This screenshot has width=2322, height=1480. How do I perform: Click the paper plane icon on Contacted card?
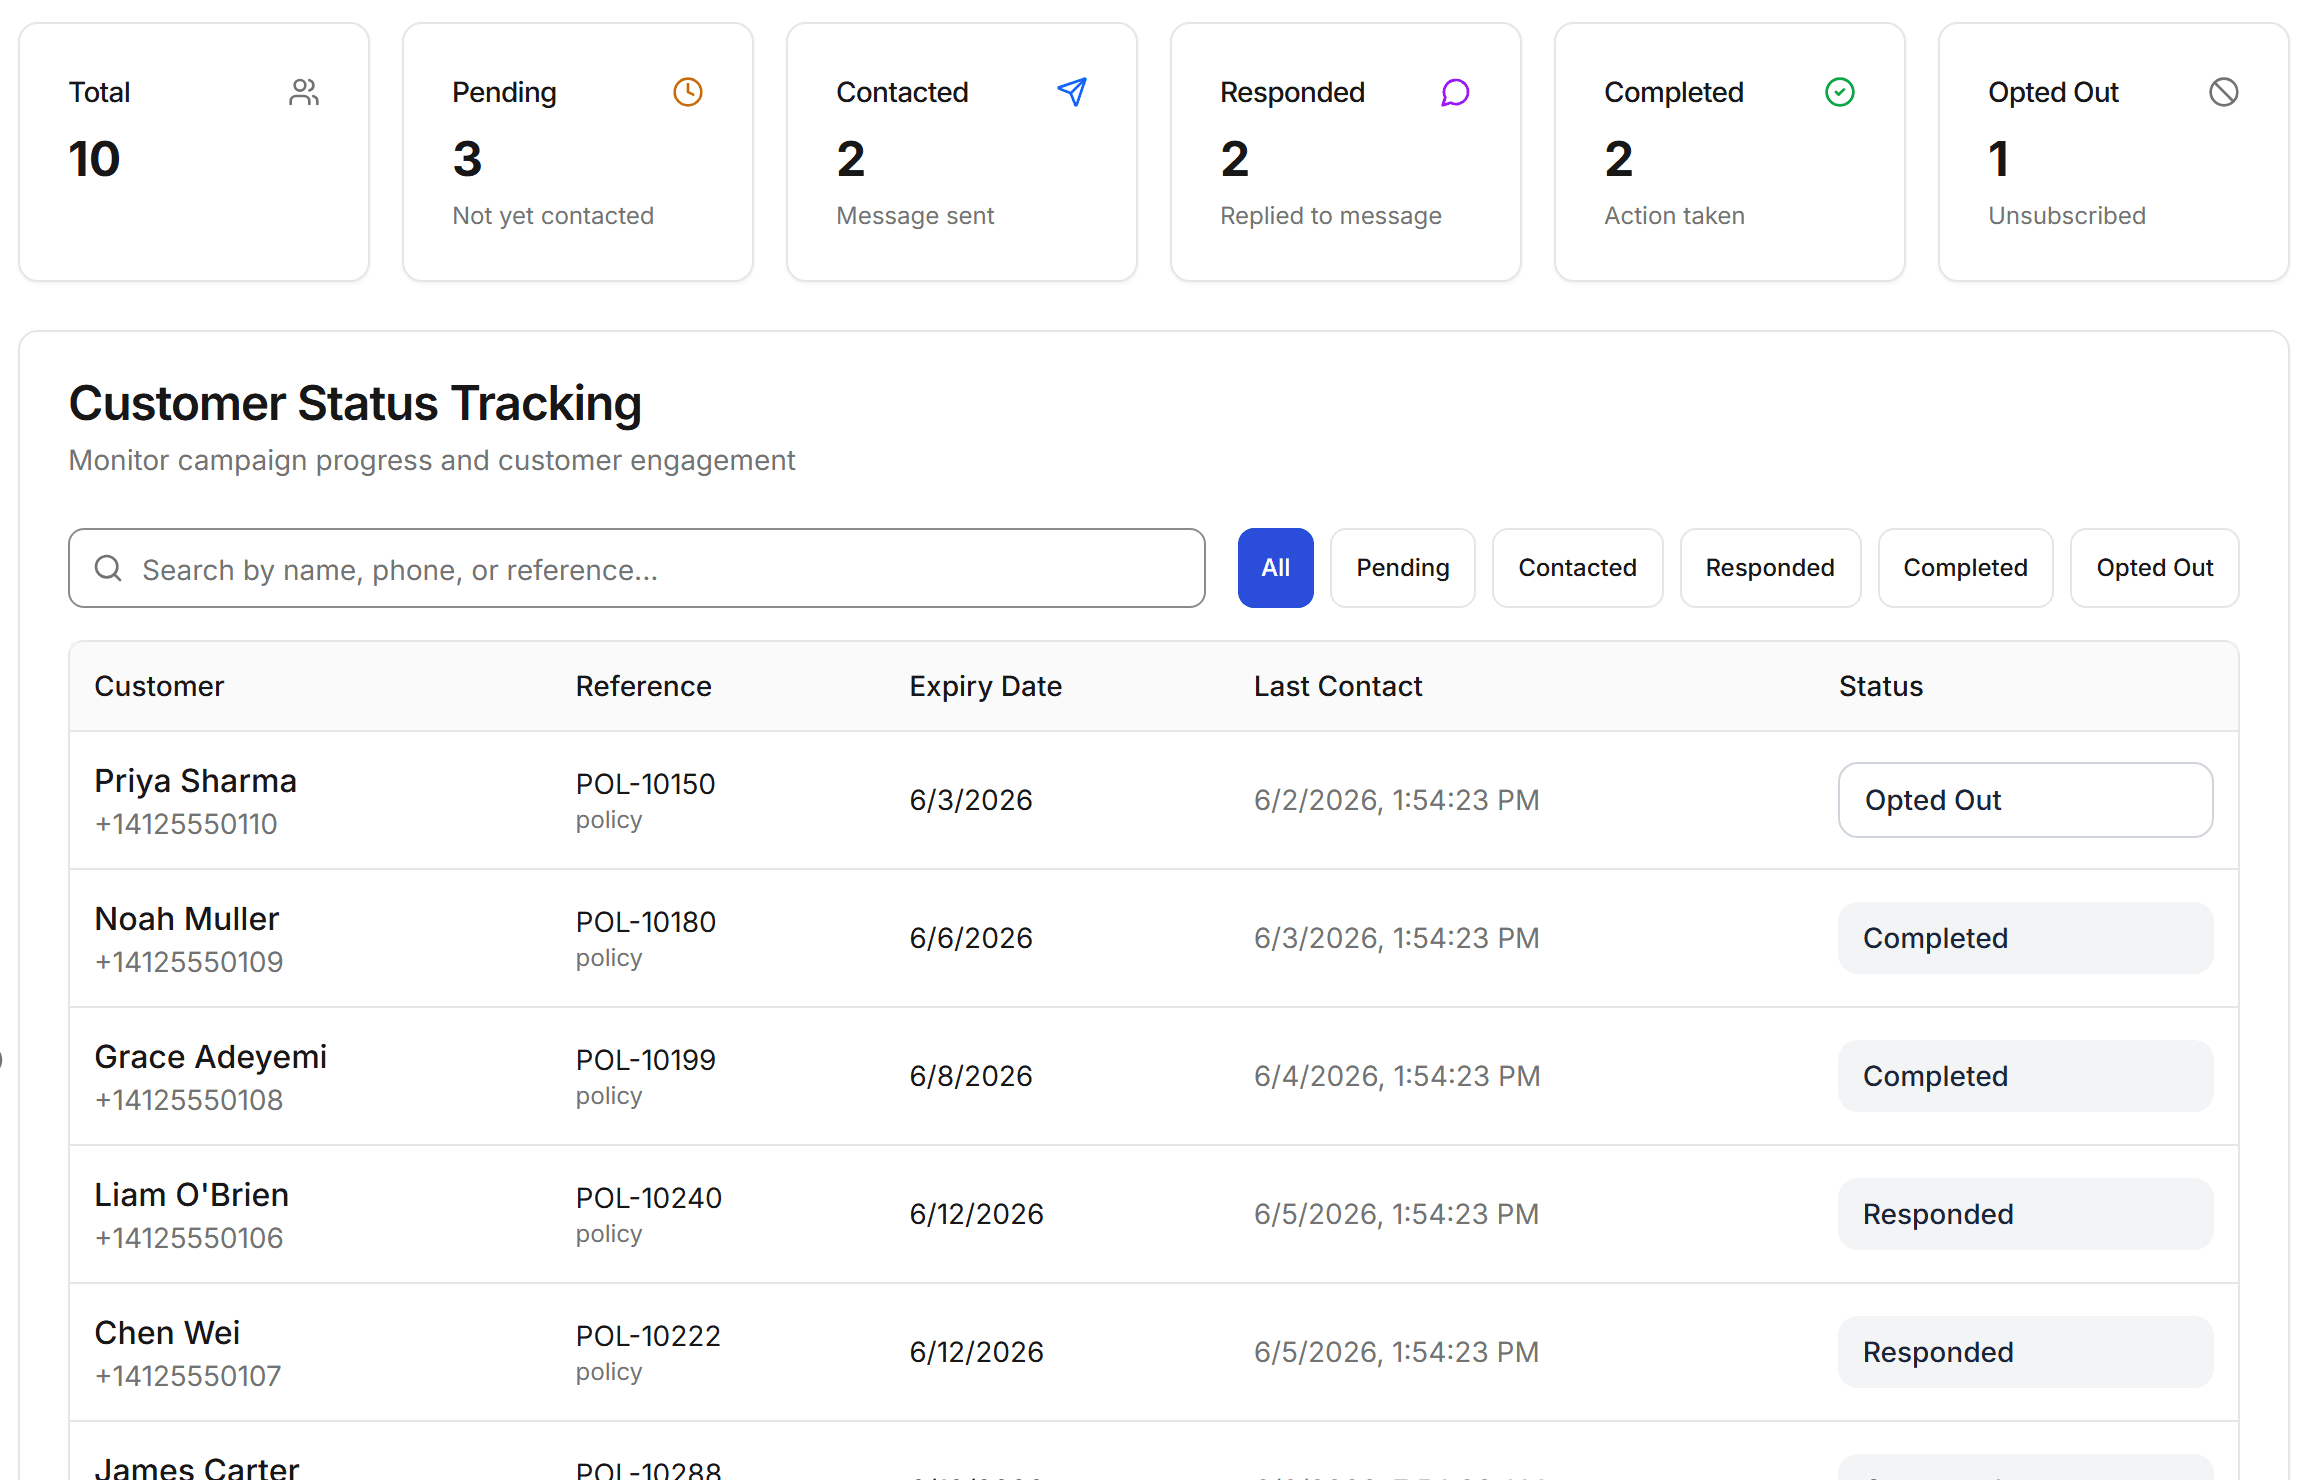click(x=1072, y=92)
